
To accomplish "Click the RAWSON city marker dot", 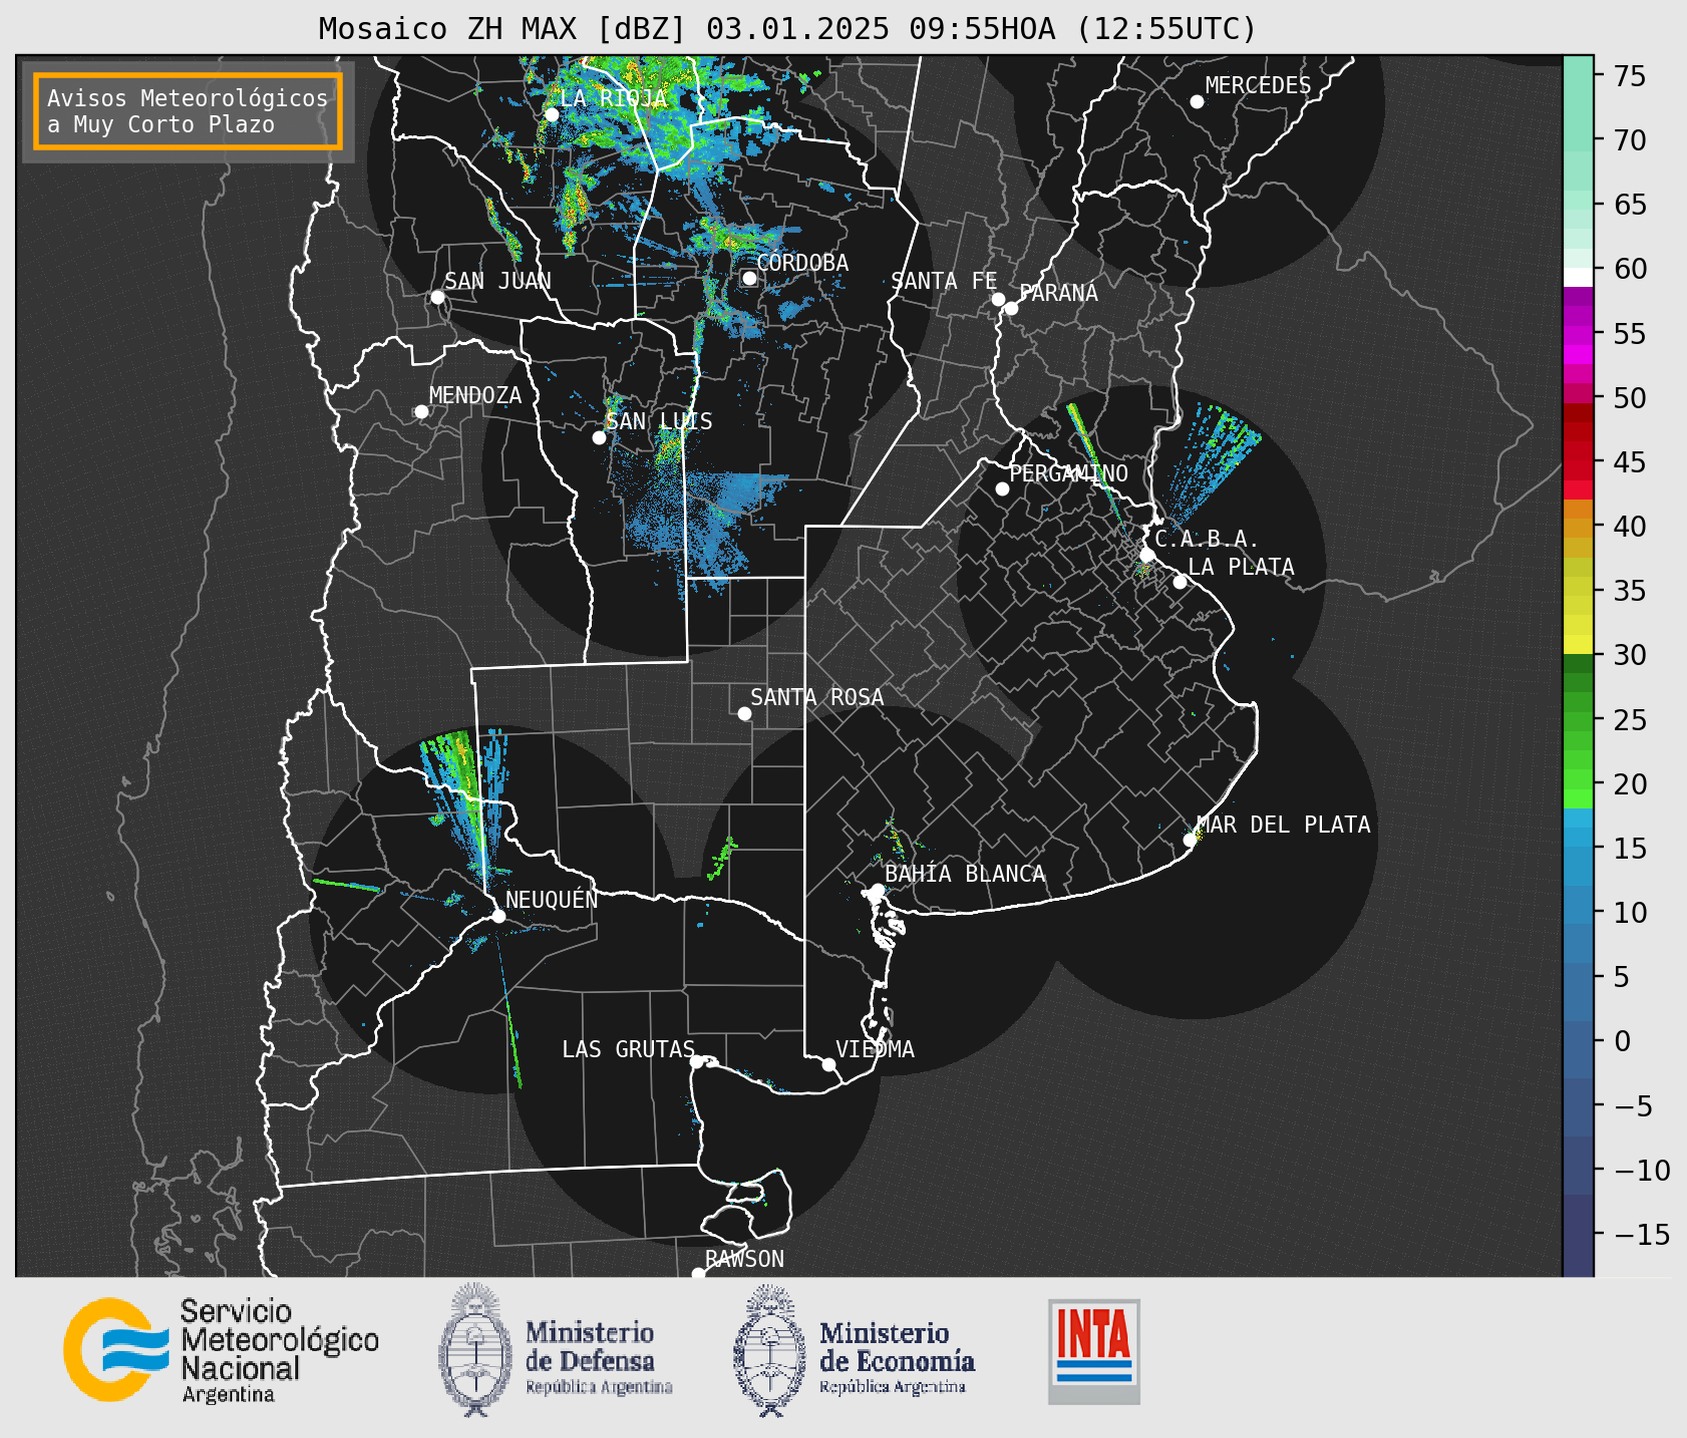I will 698,1274.
